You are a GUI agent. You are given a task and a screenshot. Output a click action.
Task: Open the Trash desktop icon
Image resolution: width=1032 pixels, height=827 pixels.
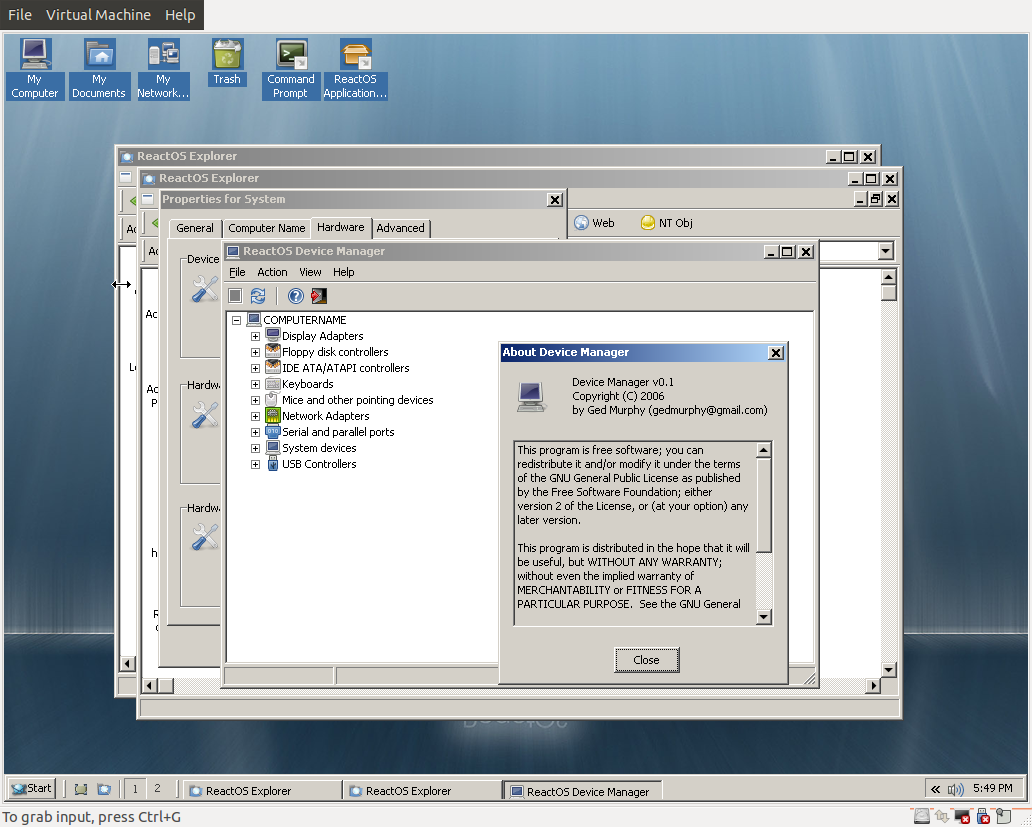click(x=227, y=55)
